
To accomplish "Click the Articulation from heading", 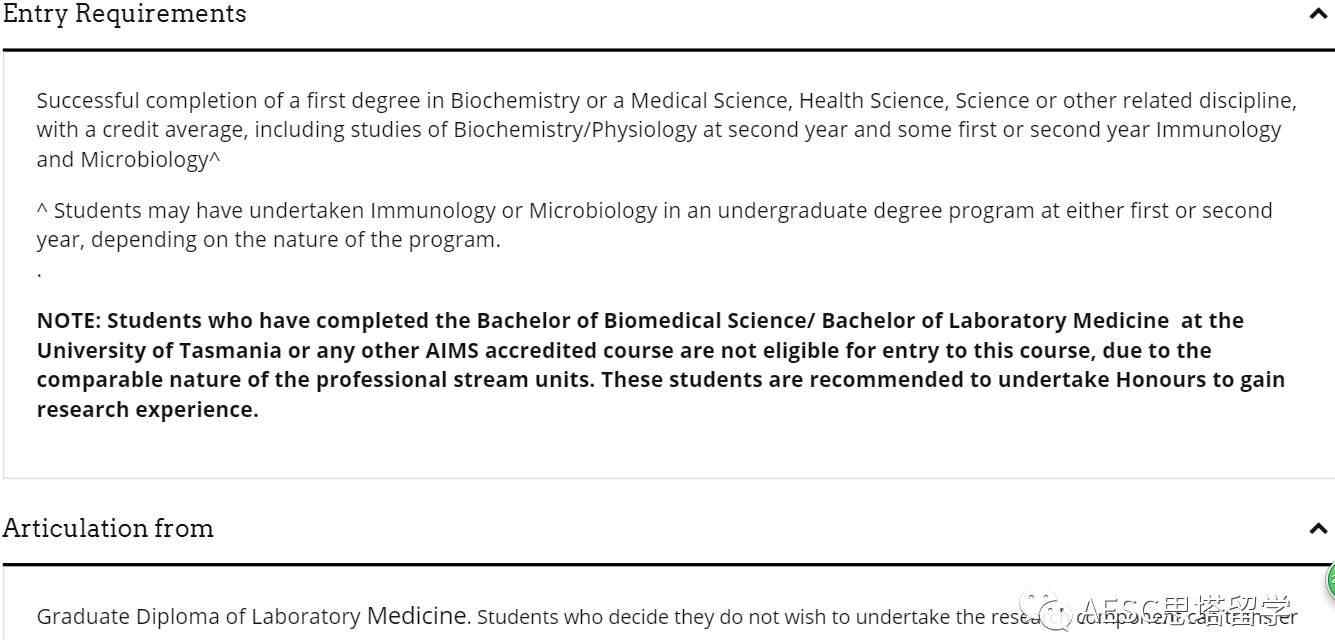I will 108,528.
